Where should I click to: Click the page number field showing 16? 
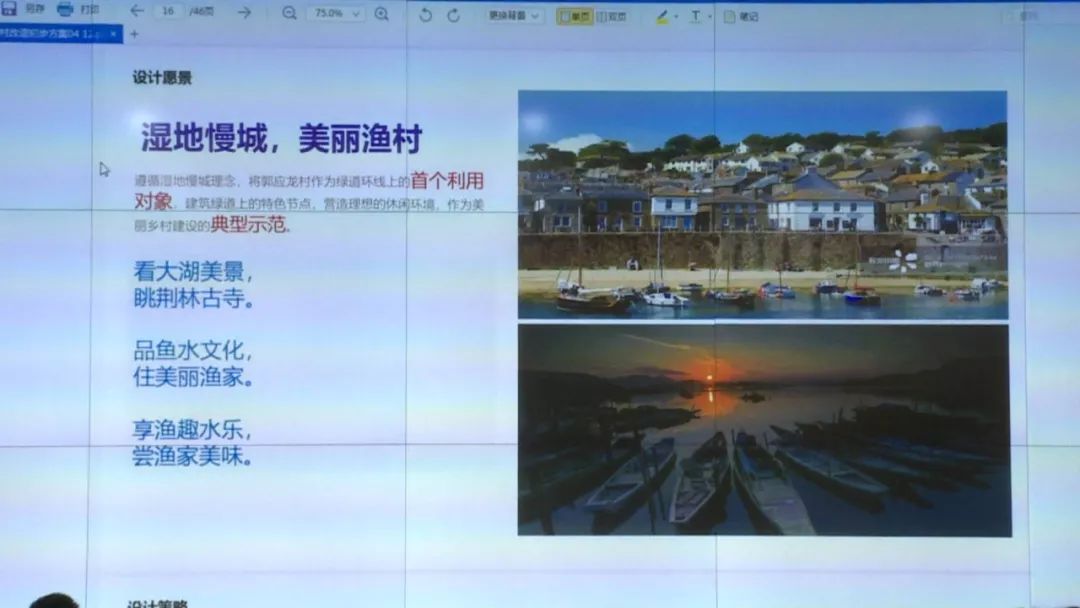[x=168, y=11]
